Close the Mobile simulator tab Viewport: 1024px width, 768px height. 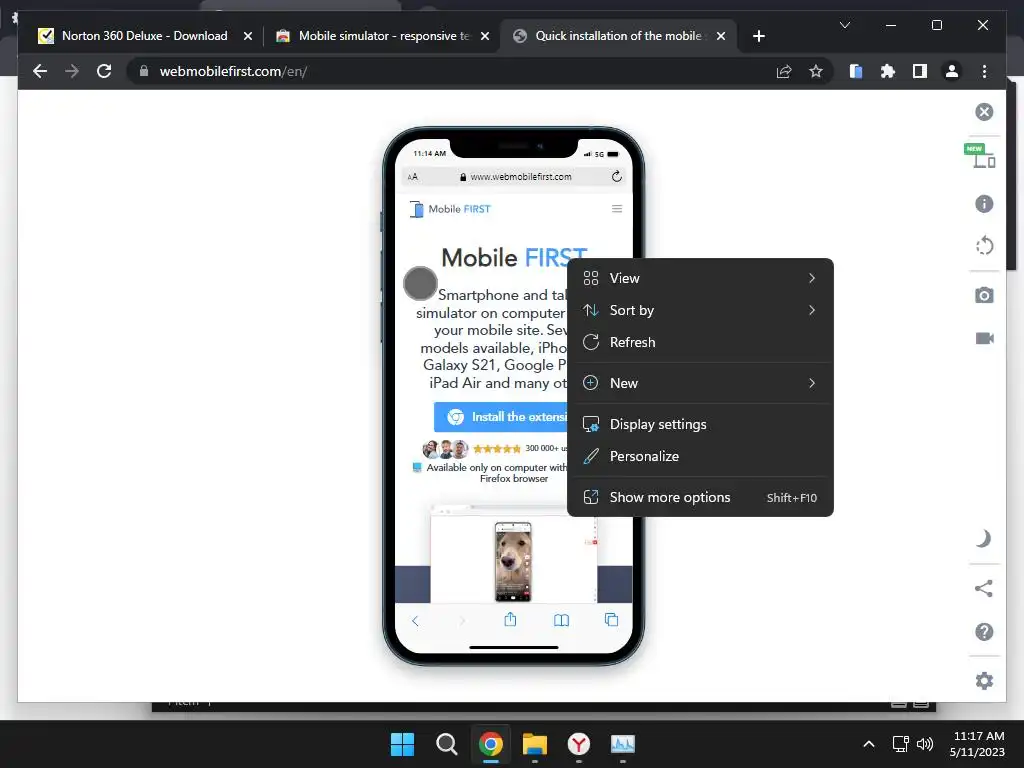coord(485,36)
